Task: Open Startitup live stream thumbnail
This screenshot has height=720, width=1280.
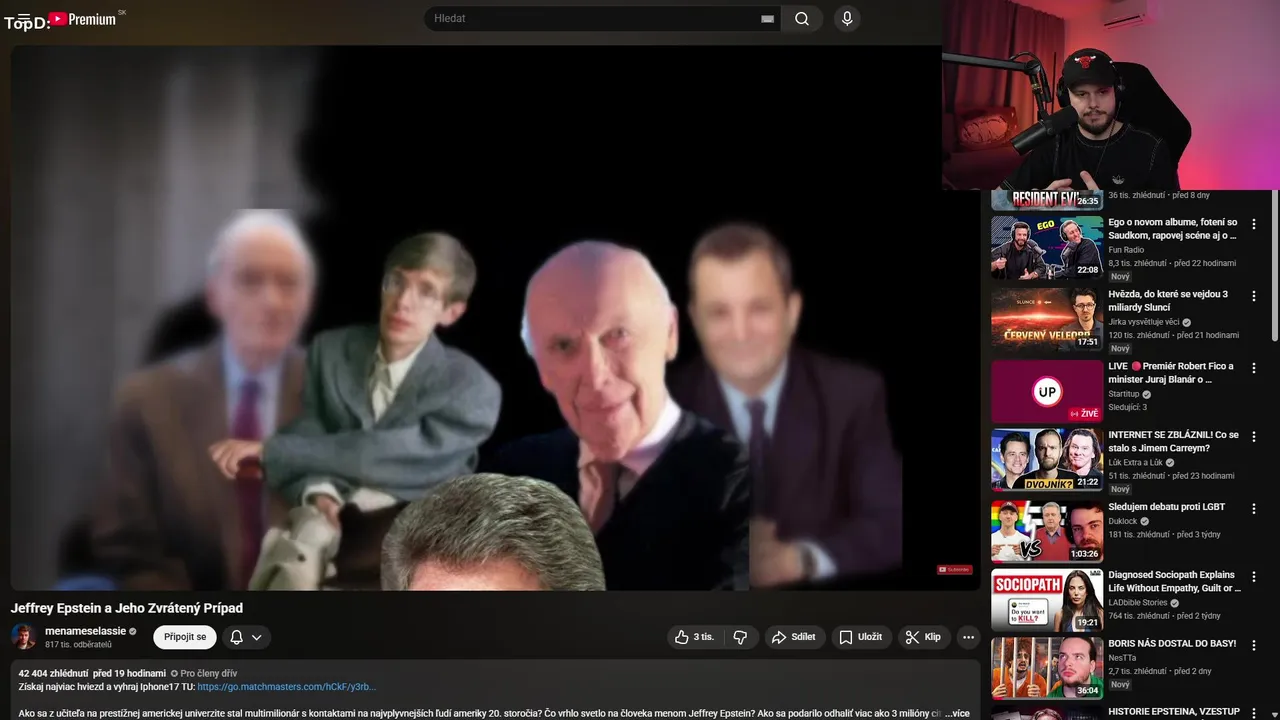Action: point(1047,392)
